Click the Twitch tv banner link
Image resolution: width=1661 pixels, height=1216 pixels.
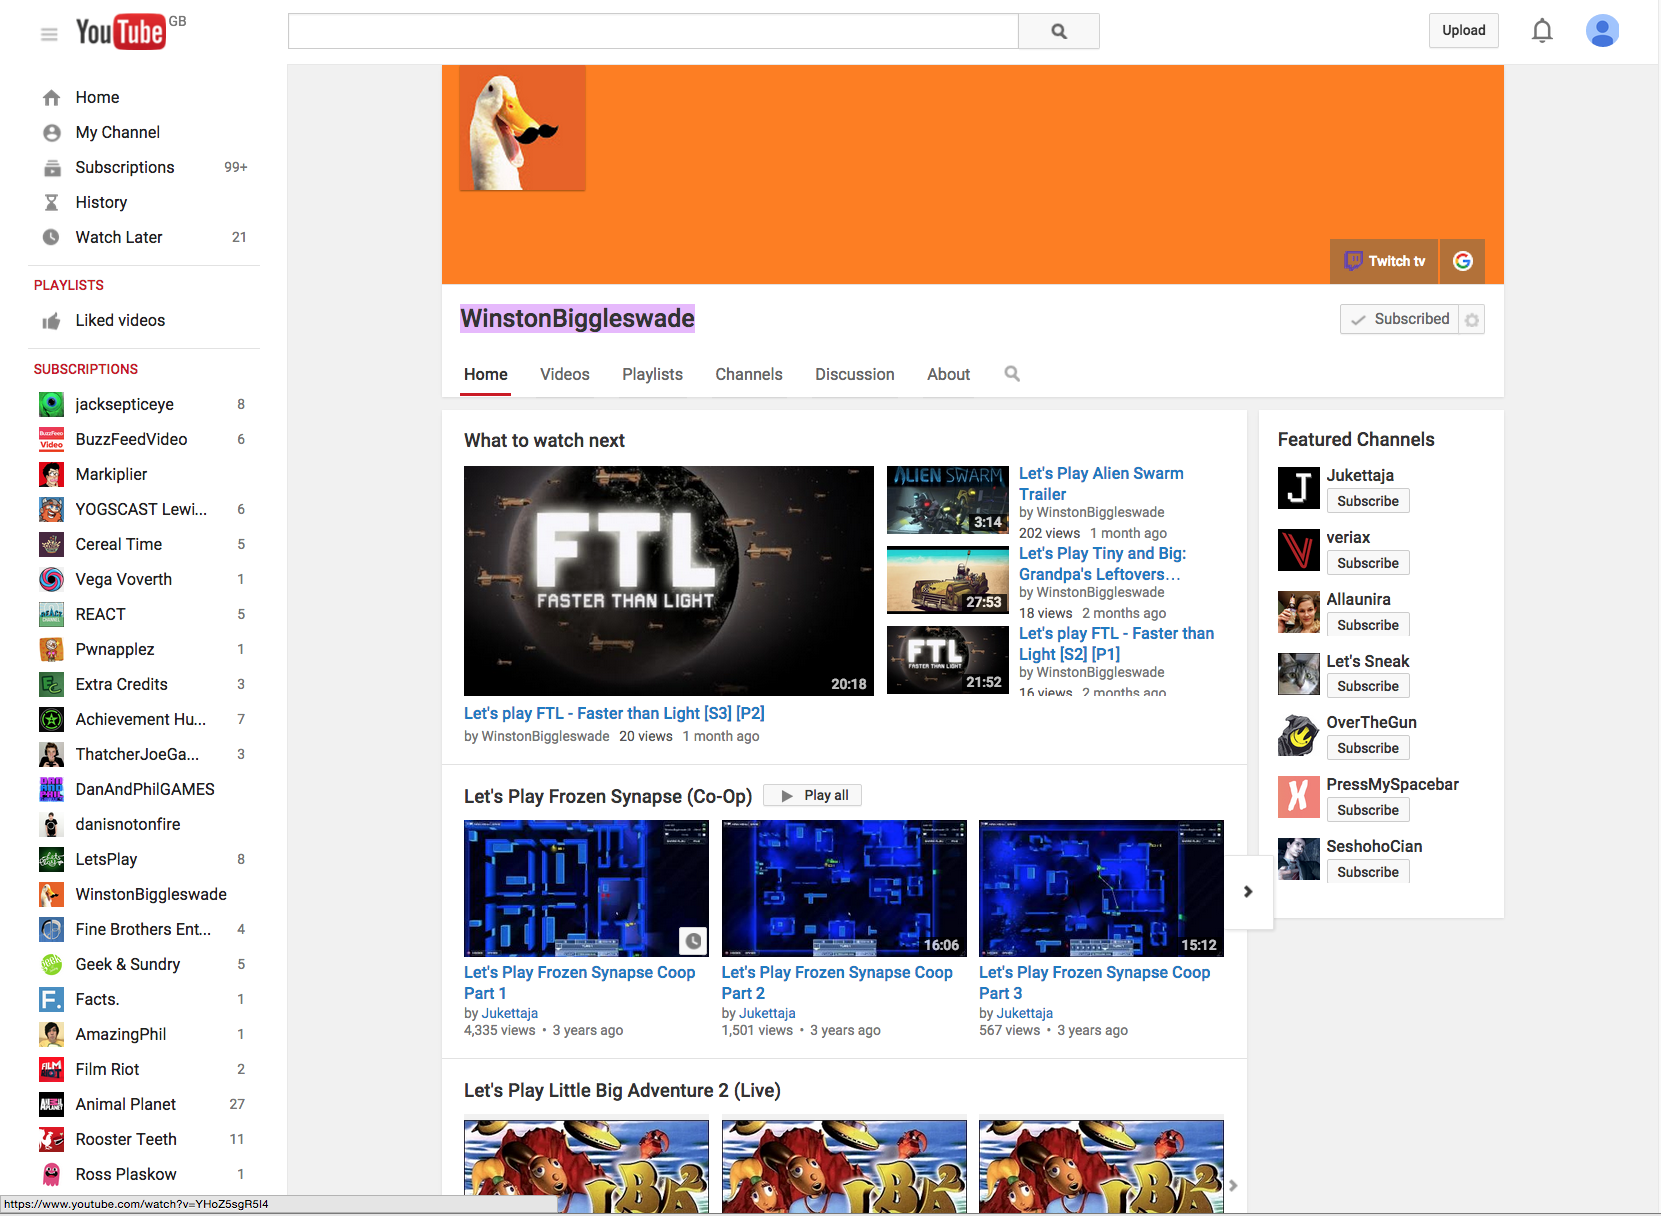pyautogui.click(x=1384, y=261)
